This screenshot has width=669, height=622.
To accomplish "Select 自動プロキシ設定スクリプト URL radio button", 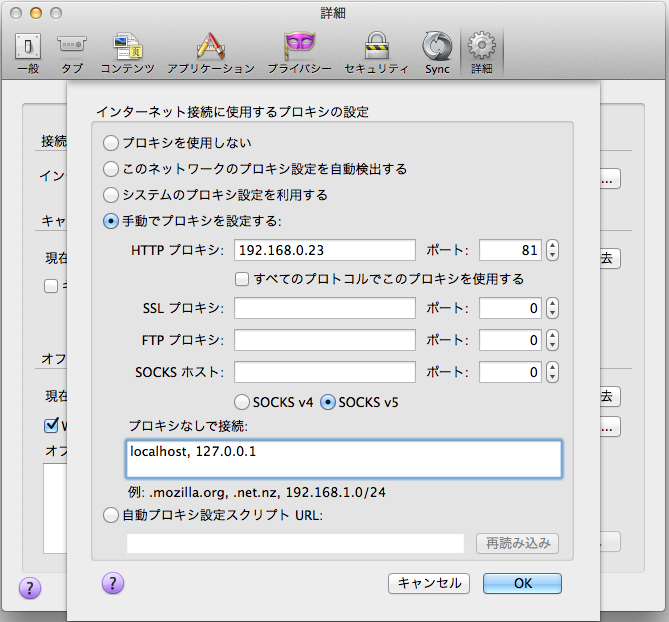I will [x=111, y=515].
